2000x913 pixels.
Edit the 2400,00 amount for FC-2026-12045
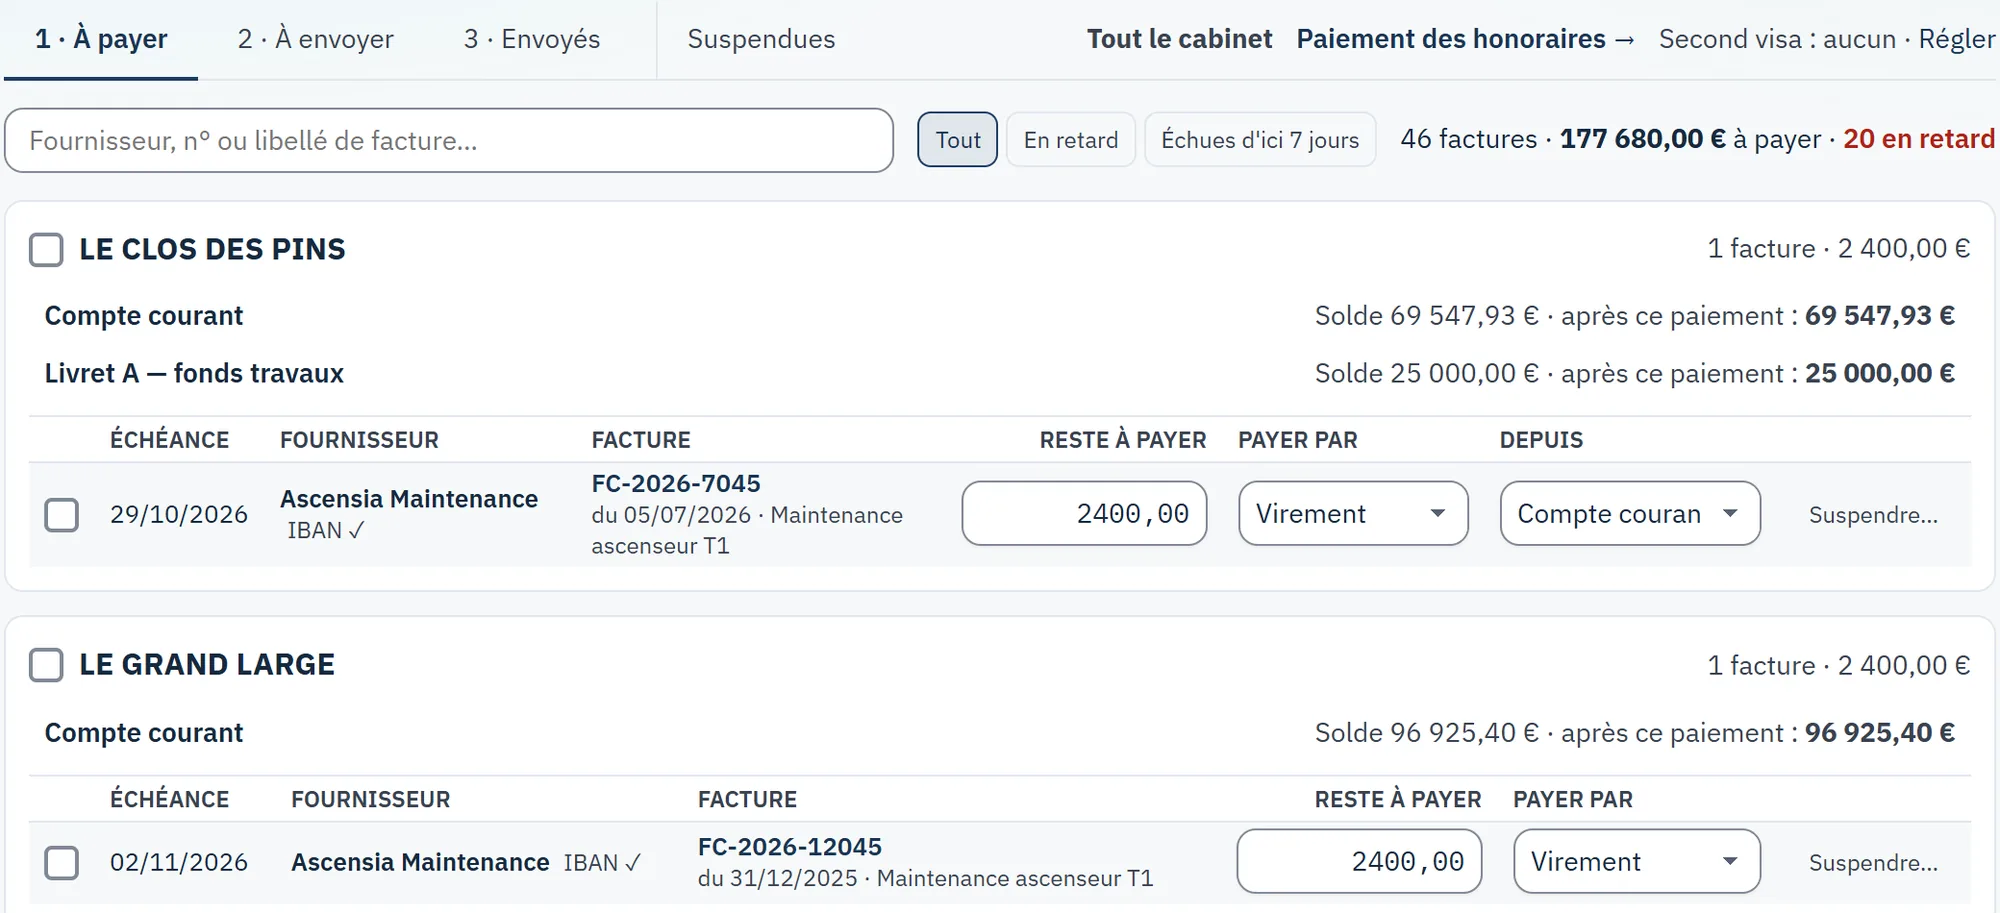(x=1359, y=861)
